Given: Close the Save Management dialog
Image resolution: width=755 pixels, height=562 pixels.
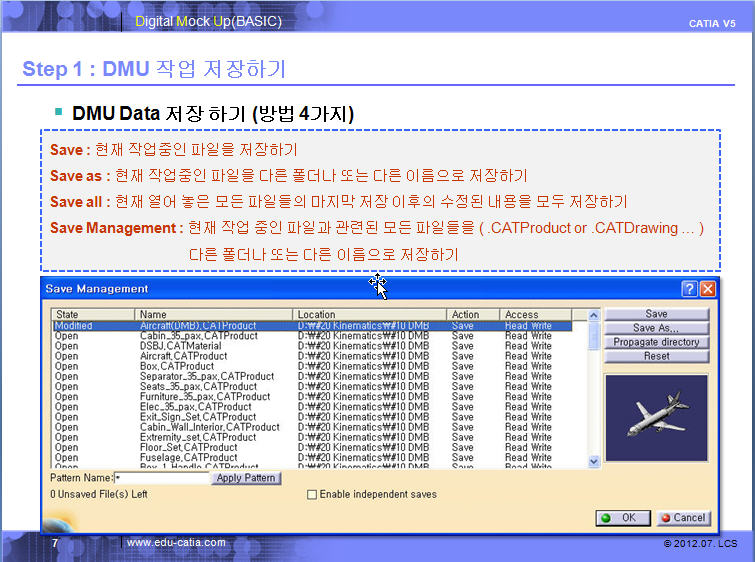Looking at the screenshot, I should click(708, 289).
